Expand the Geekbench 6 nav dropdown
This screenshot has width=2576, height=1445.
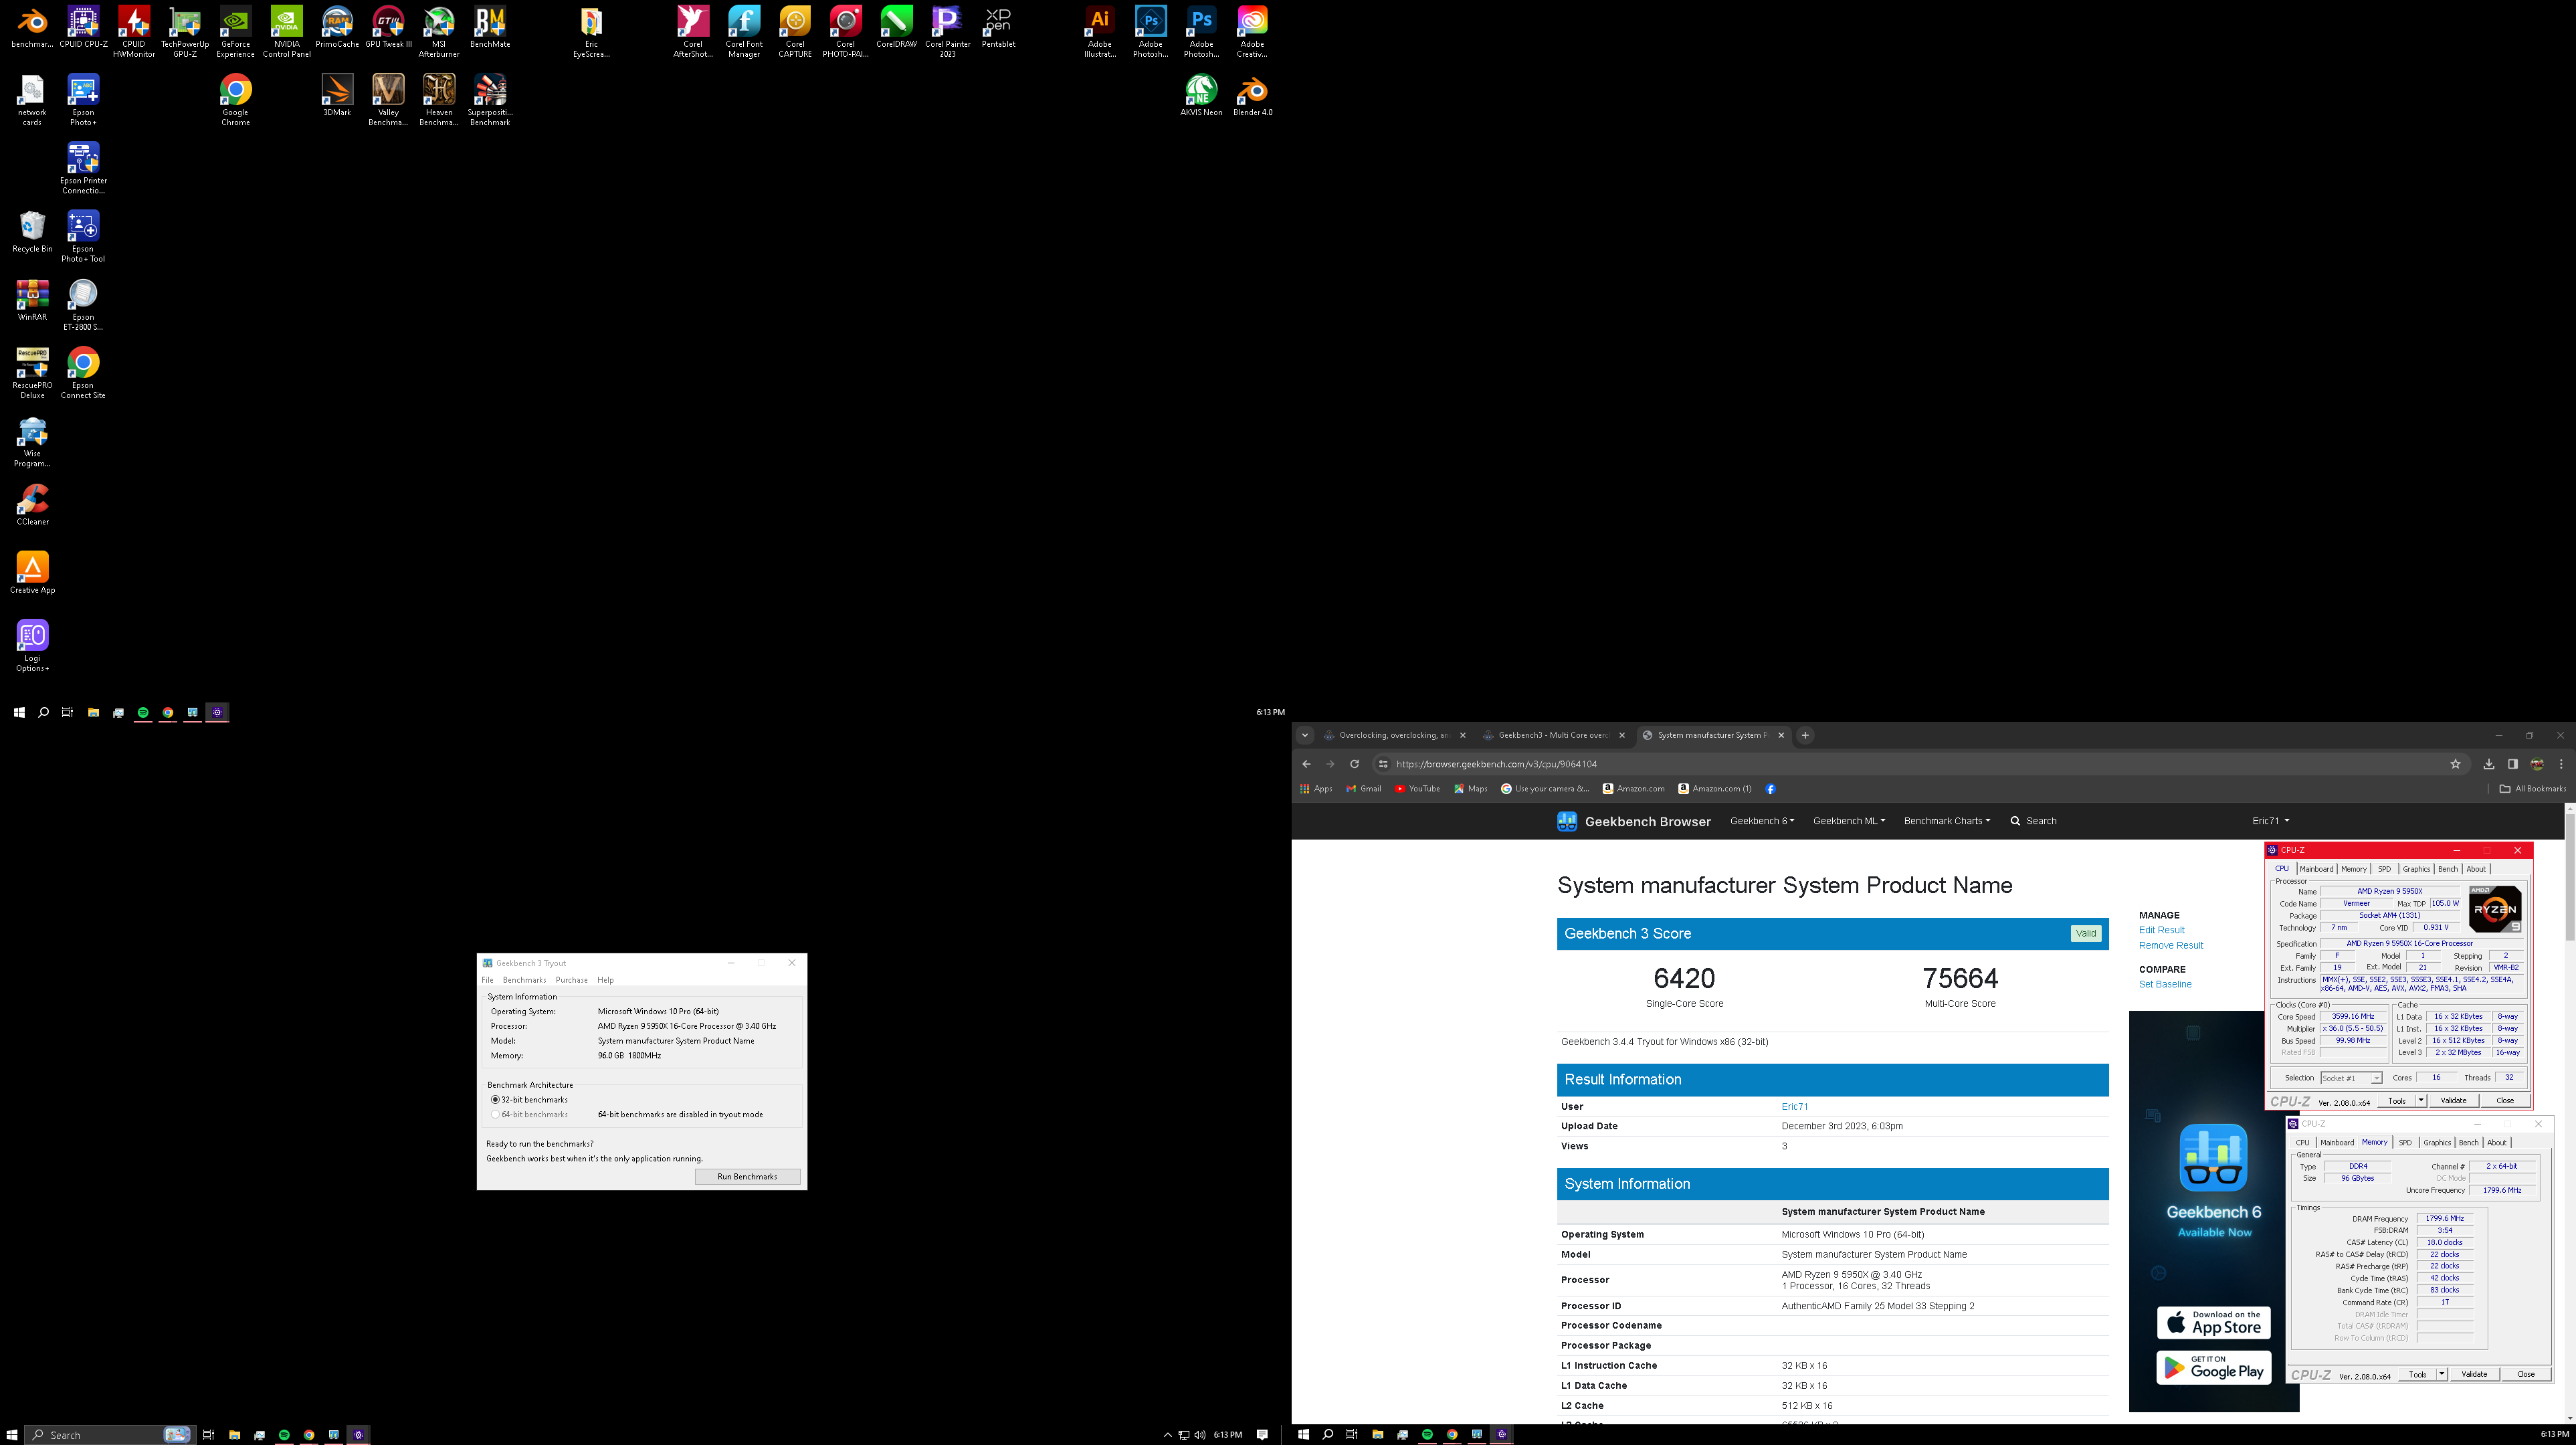pyautogui.click(x=1762, y=821)
